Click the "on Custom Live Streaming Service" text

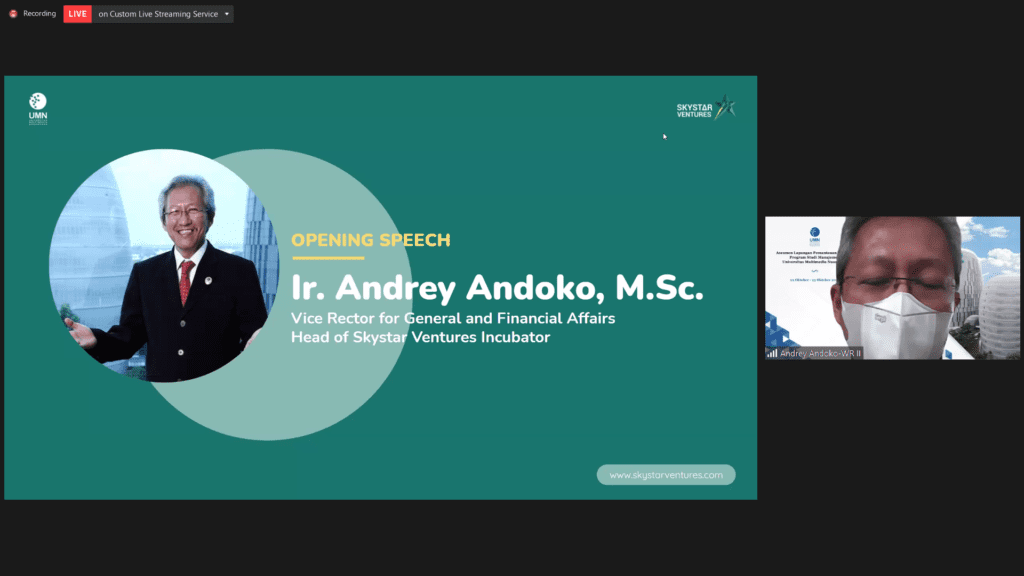point(158,14)
